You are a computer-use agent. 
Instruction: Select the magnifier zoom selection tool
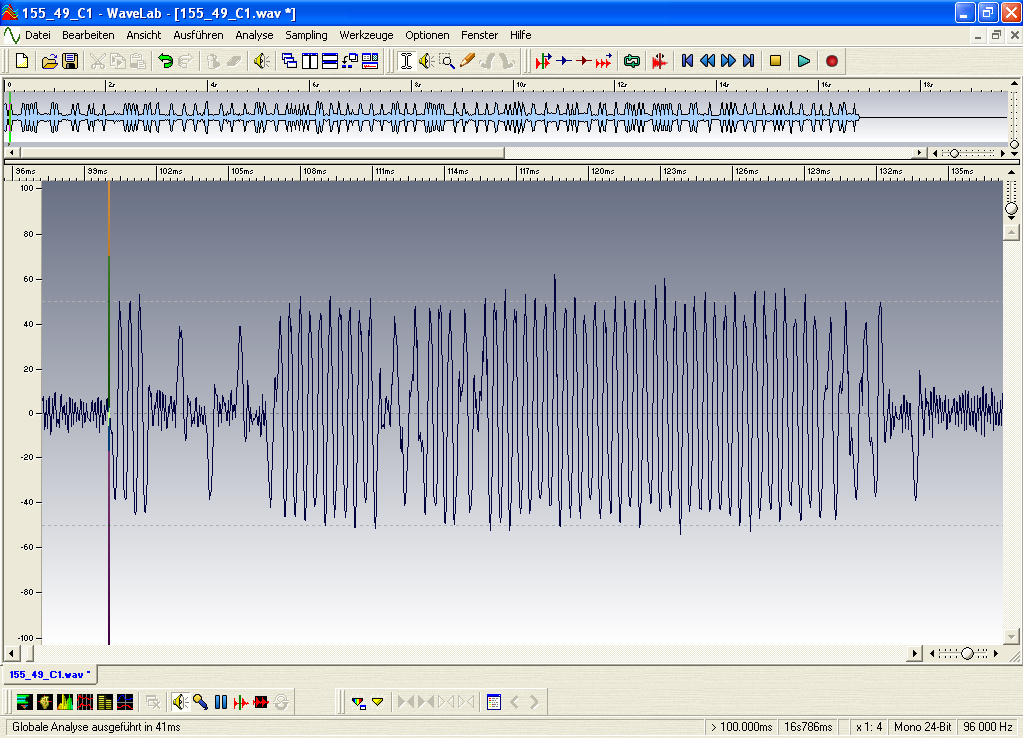click(x=447, y=61)
